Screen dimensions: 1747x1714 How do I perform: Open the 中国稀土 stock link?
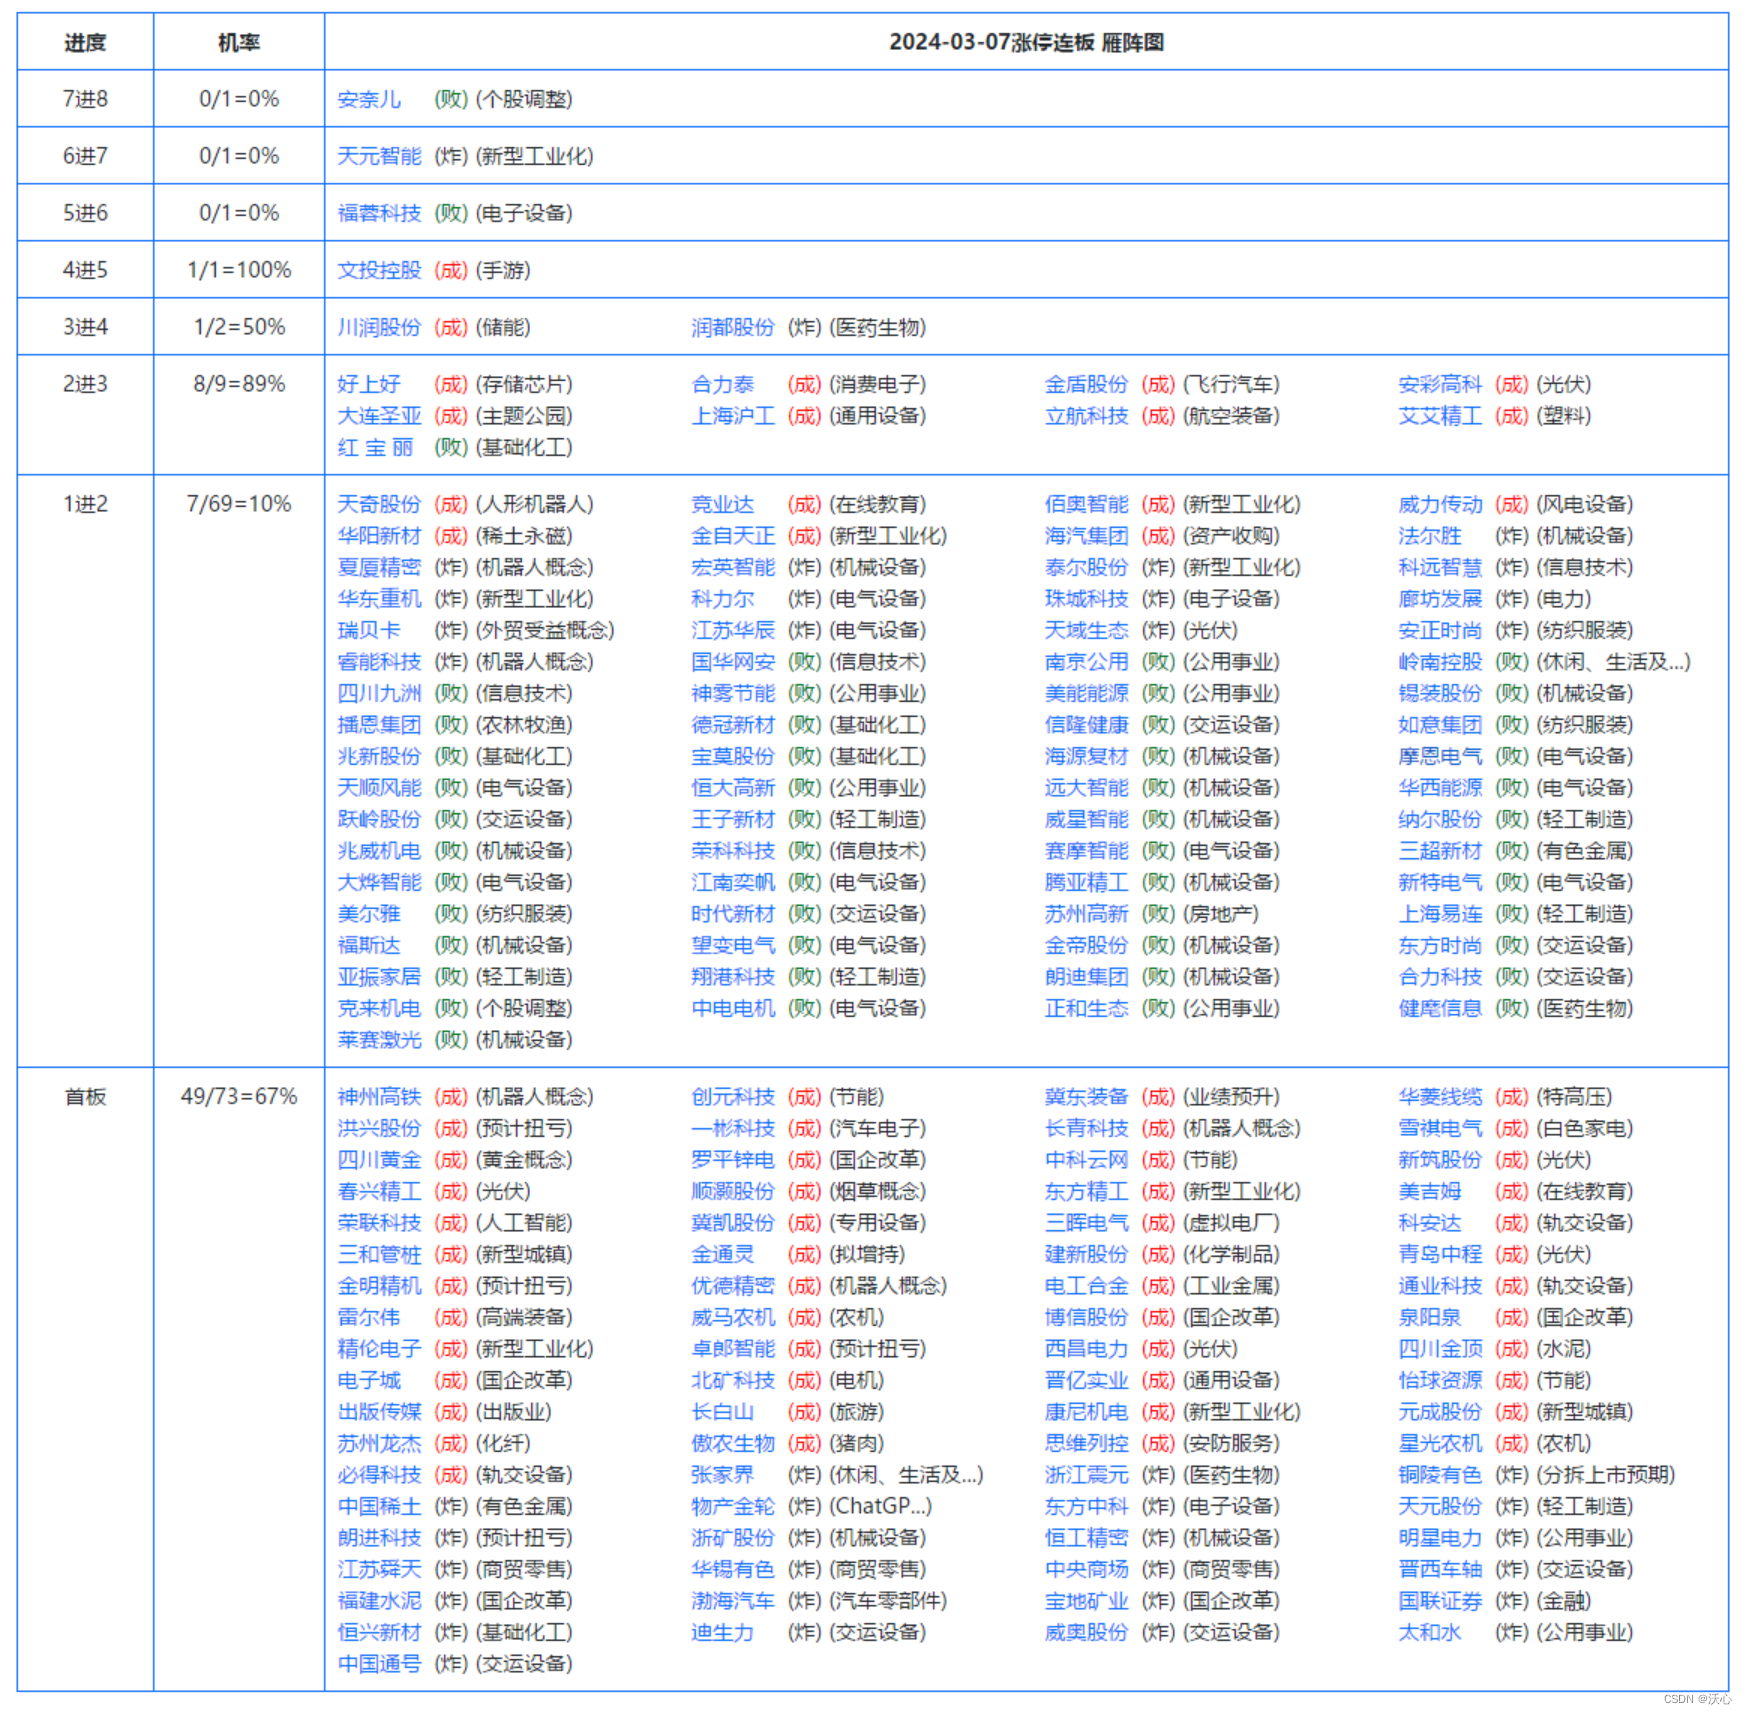click(x=379, y=1506)
